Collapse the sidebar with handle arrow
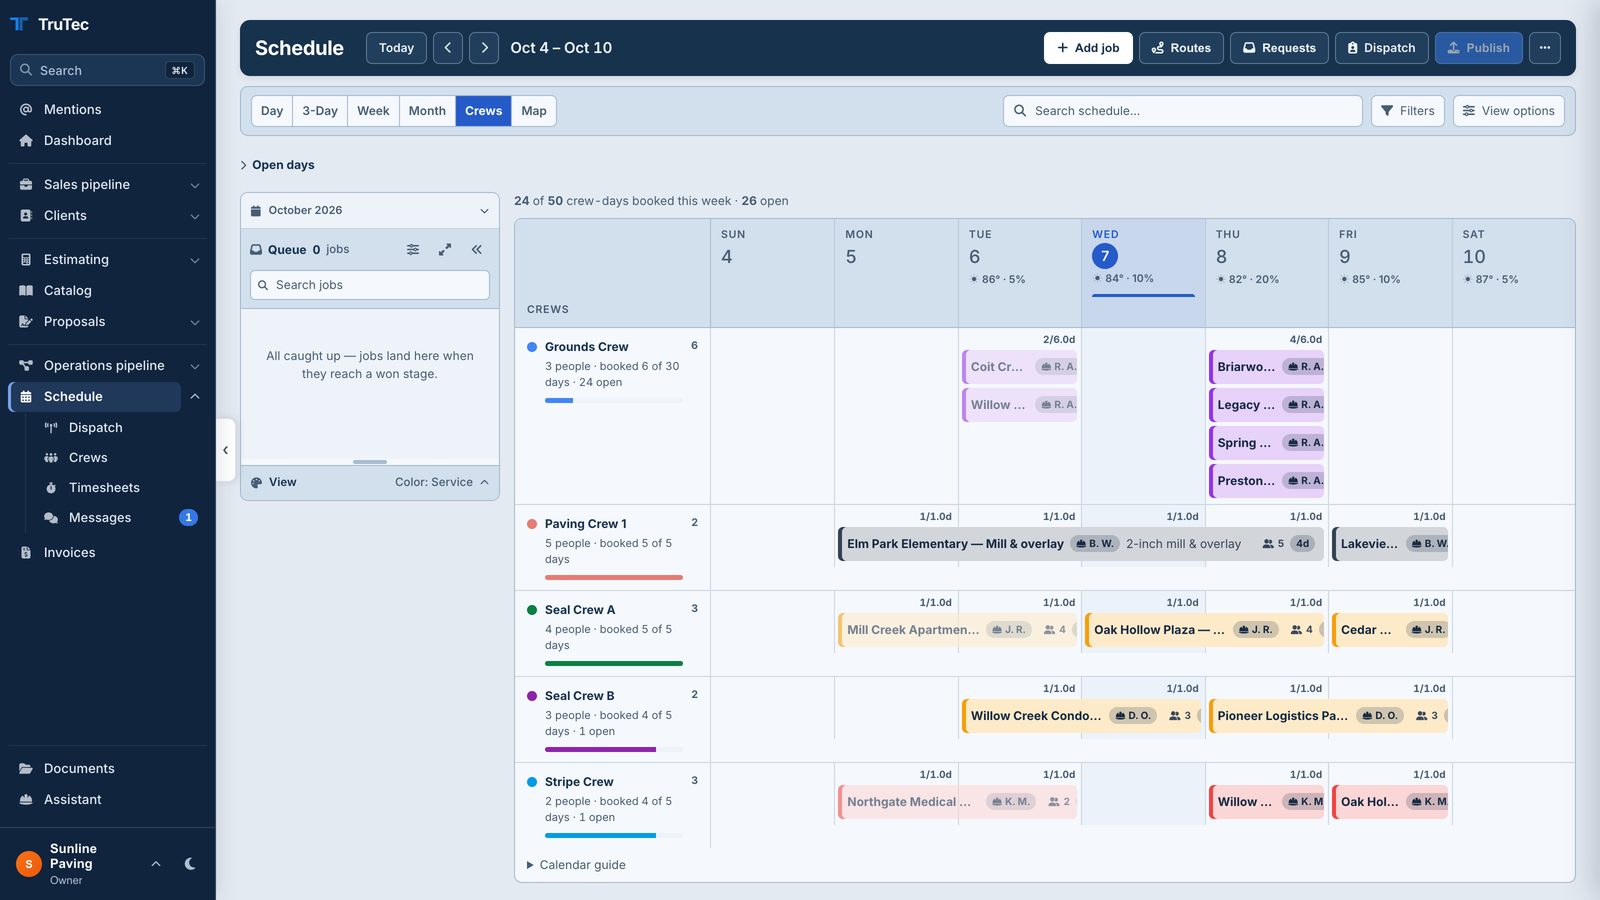The height and width of the screenshot is (900, 1600). pos(225,450)
